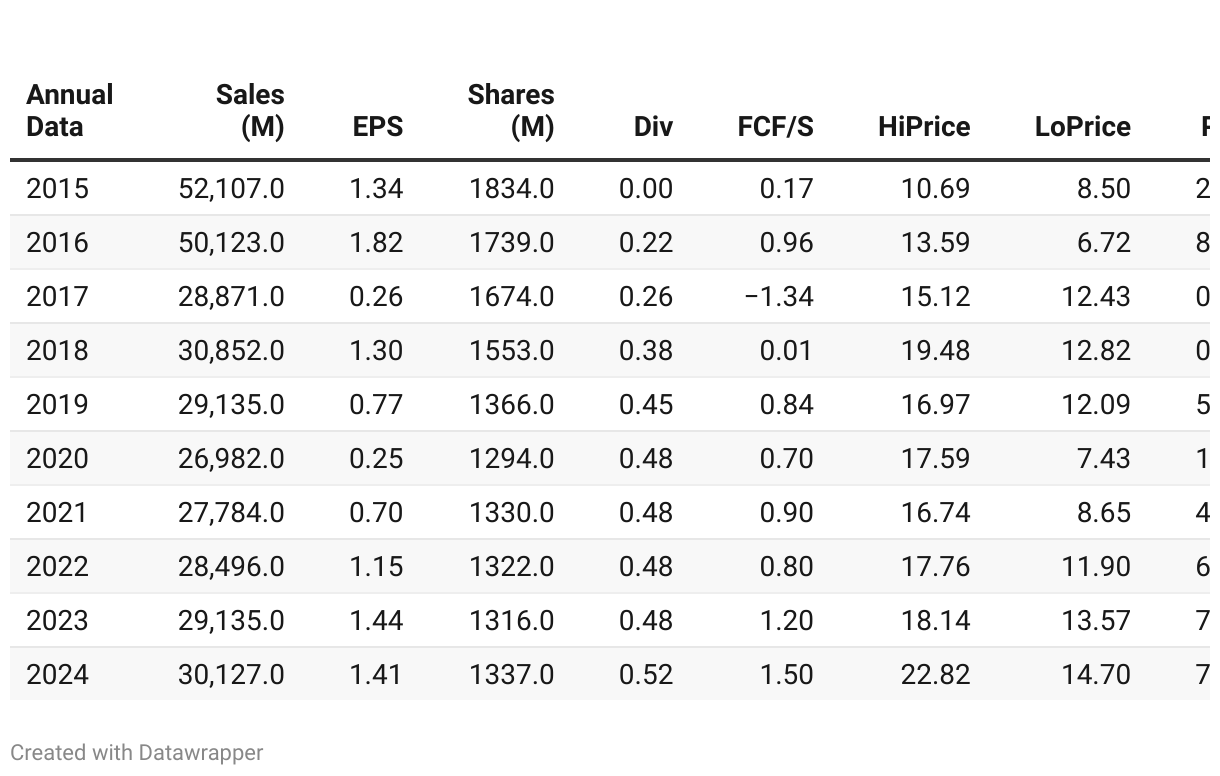Select the Div column header
The image size is (1220, 776).
point(653,127)
